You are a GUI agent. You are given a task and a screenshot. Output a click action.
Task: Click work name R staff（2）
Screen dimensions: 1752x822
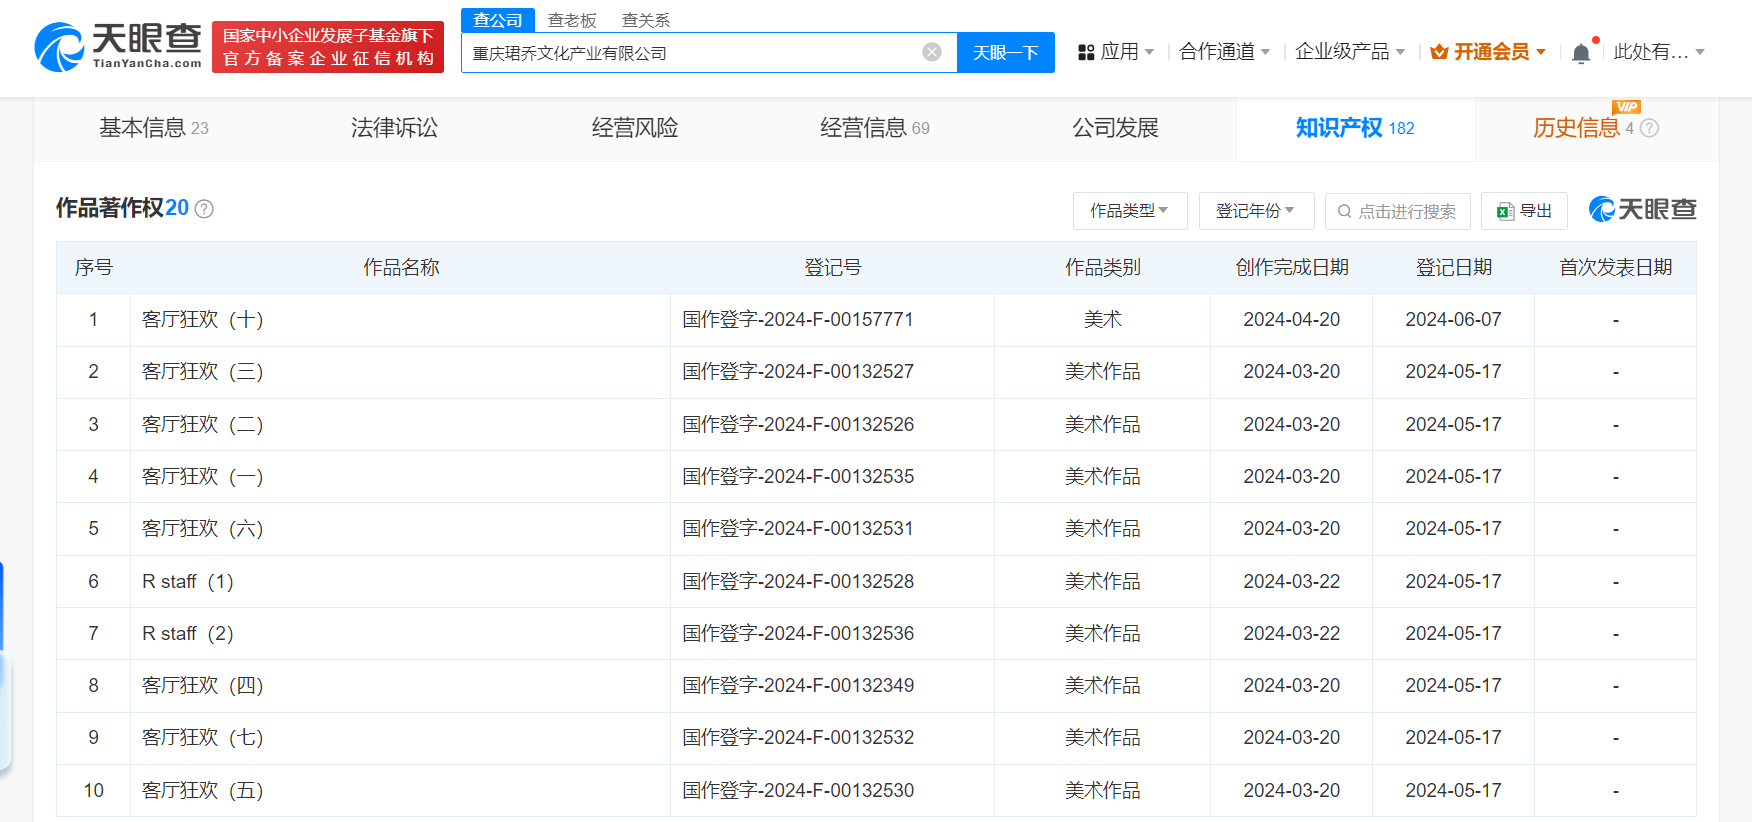188,633
